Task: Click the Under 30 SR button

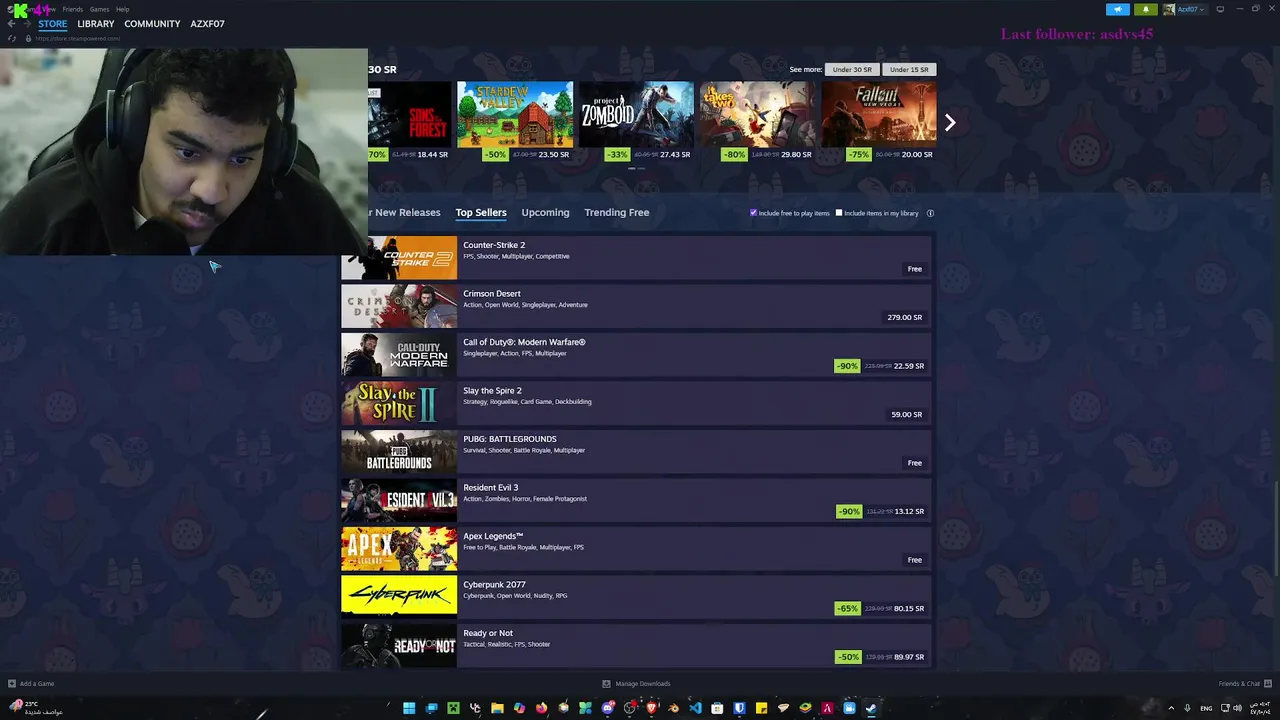Action: (852, 70)
